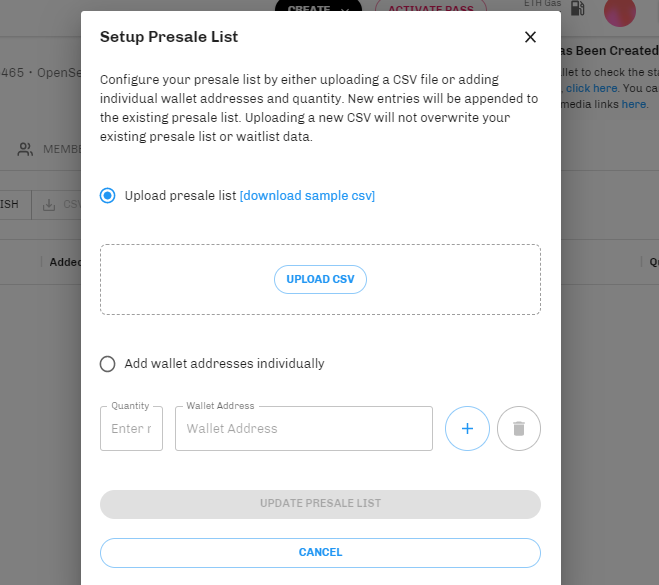Cancel the presale list setup
This screenshot has height=585, width=659.
pyautogui.click(x=320, y=553)
